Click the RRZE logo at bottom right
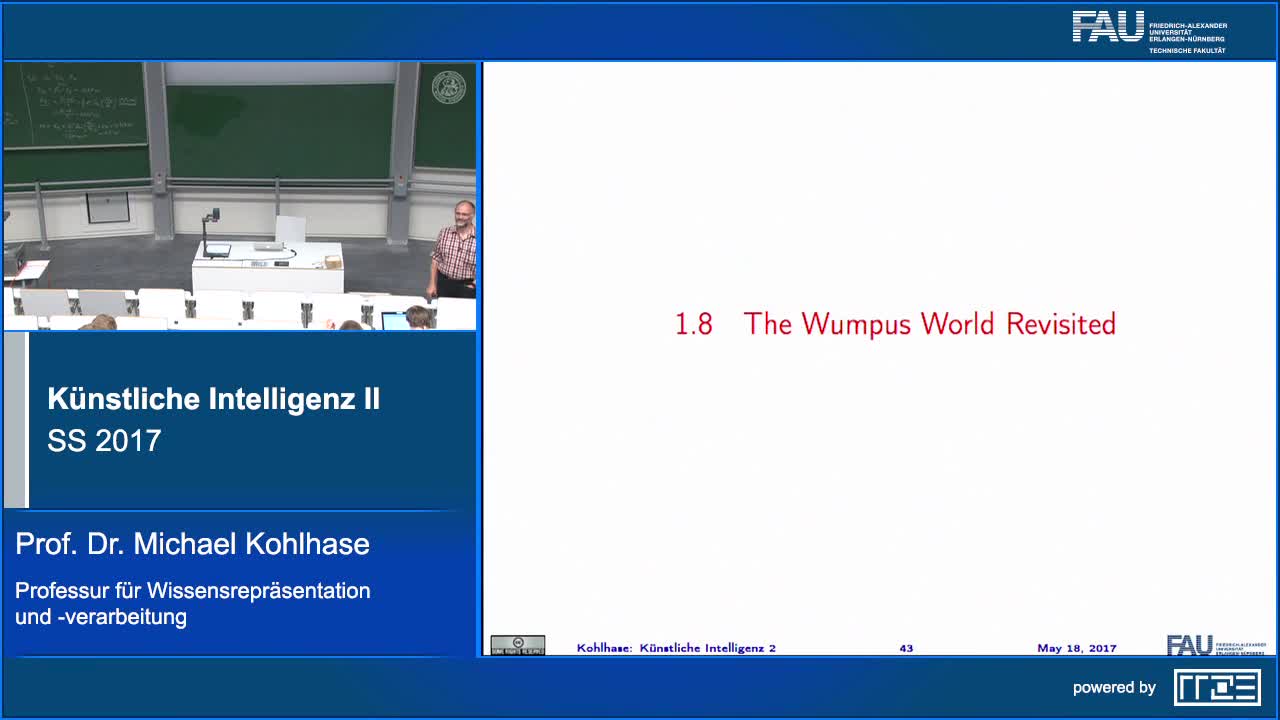Image resolution: width=1280 pixels, height=720 pixels. point(1216,687)
